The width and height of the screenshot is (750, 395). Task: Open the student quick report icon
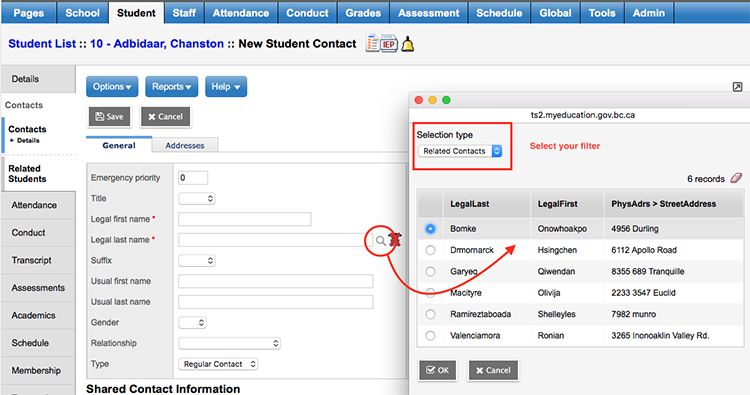point(373,44)
